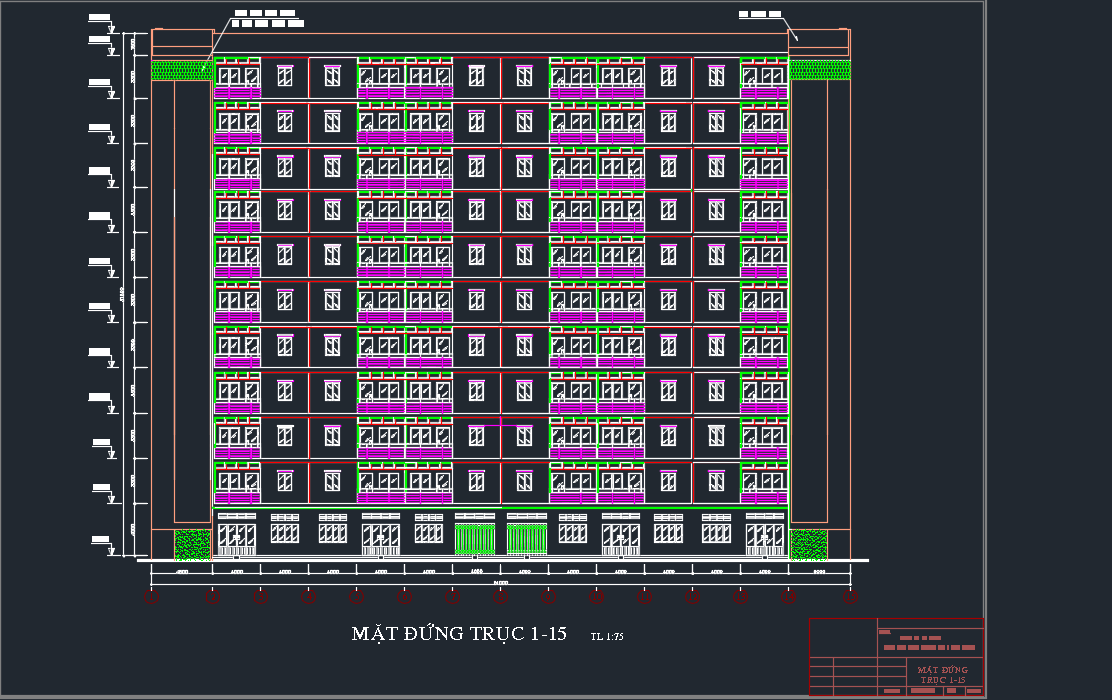Select the top-left green hatched roof band
Image resolution: width=1113 pixels, height=700 pixels.
[181, 70]
